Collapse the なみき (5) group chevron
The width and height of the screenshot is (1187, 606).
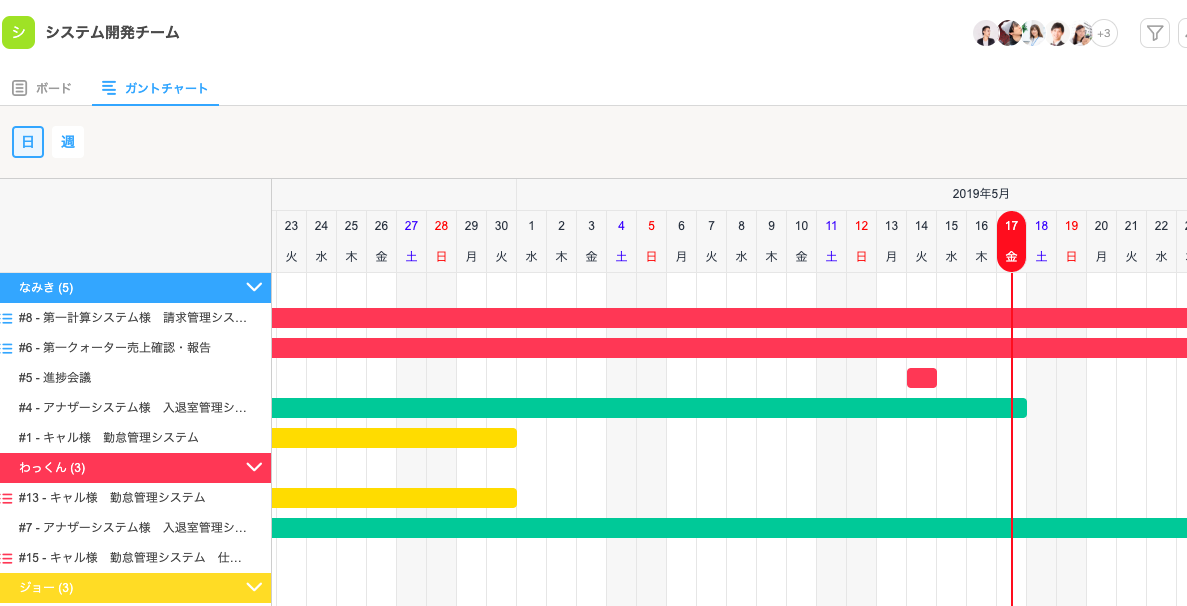point(254,287)
